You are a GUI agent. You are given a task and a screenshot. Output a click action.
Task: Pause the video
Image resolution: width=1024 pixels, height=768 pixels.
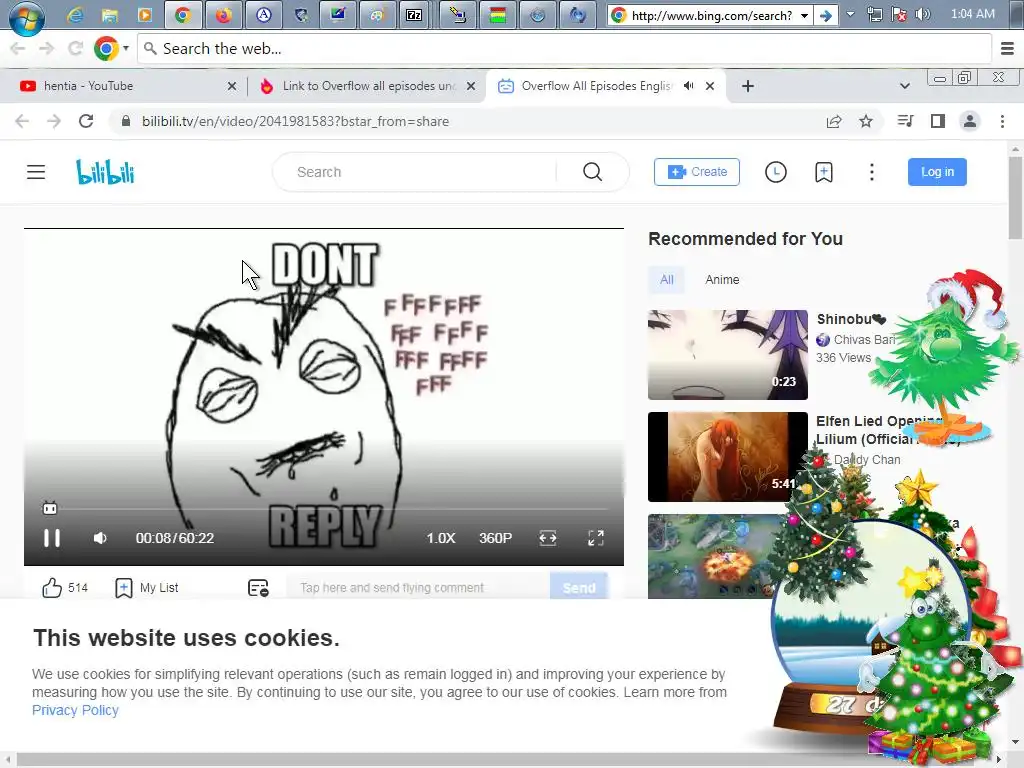[52, 538]
